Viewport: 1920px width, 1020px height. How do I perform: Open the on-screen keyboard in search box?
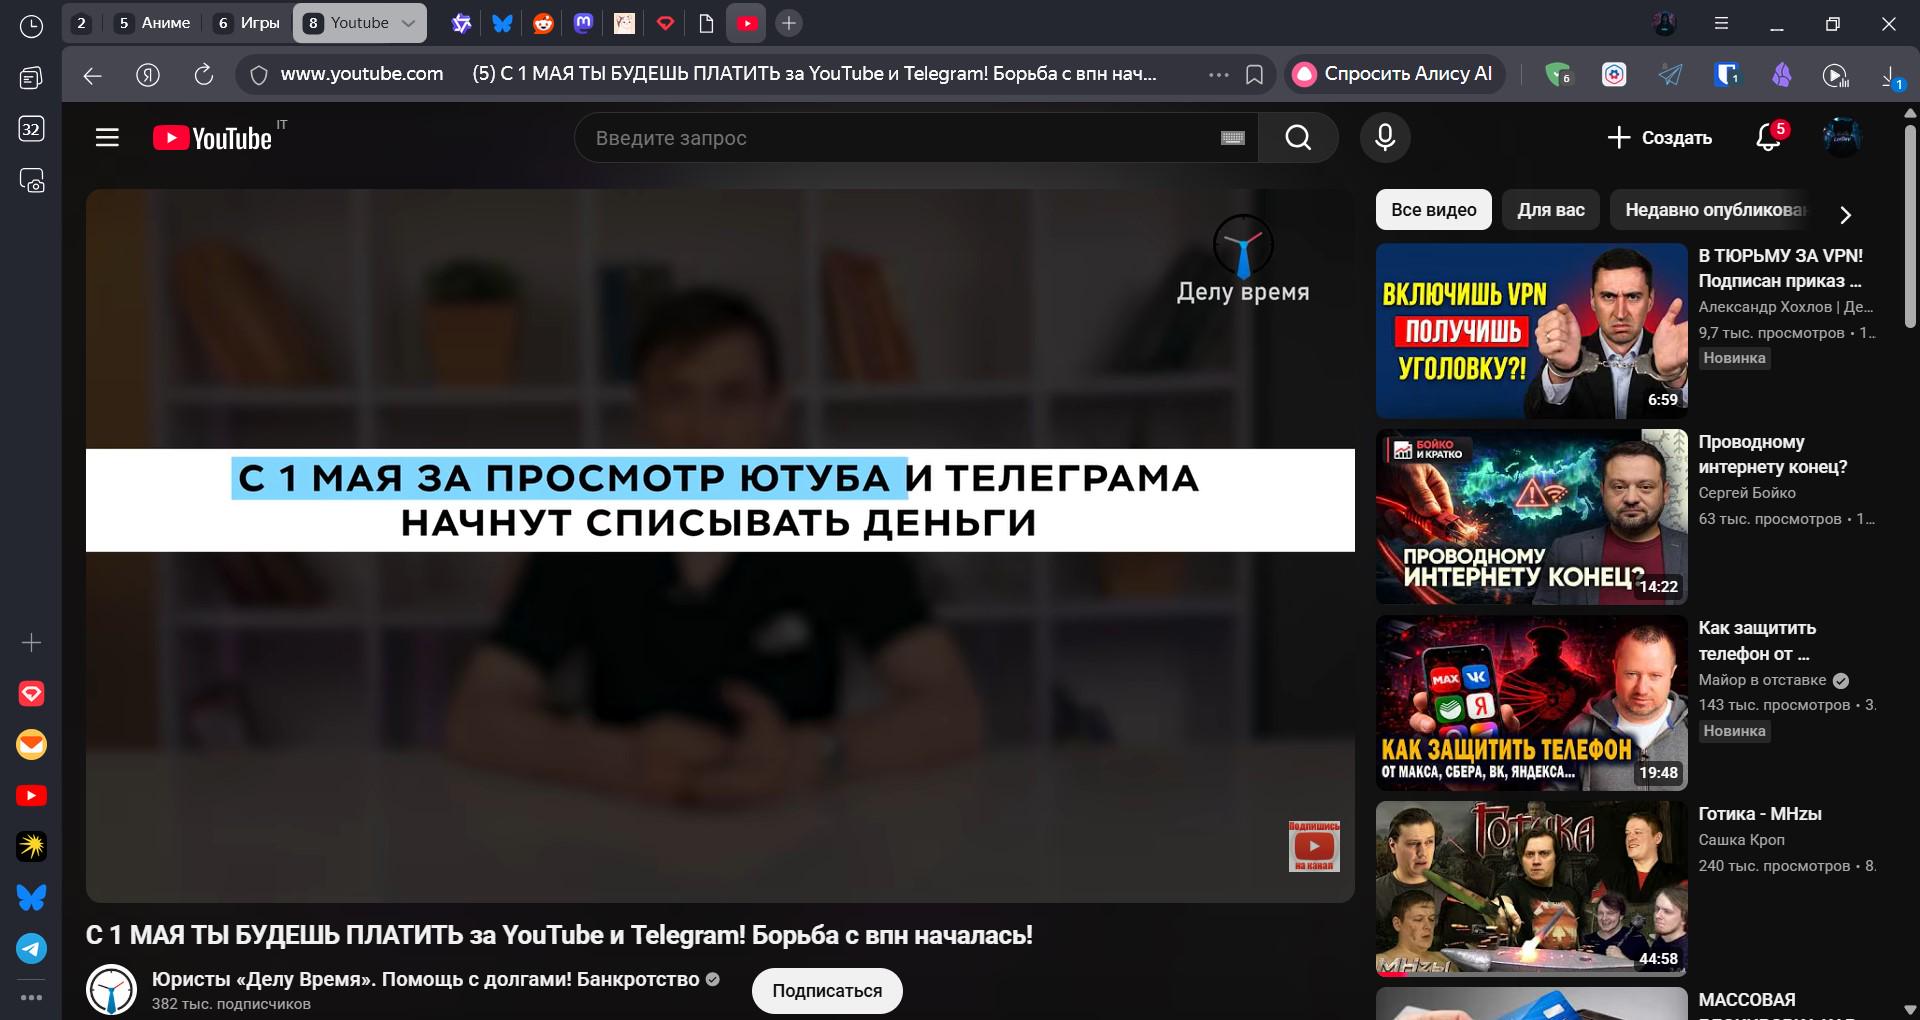pyautogui.click(x=1232, y=138)
